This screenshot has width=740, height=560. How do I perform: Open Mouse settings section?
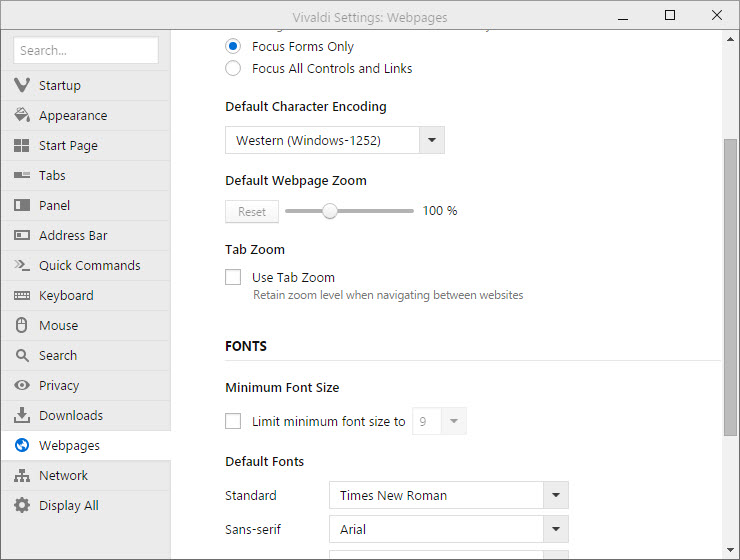point(86,325)
